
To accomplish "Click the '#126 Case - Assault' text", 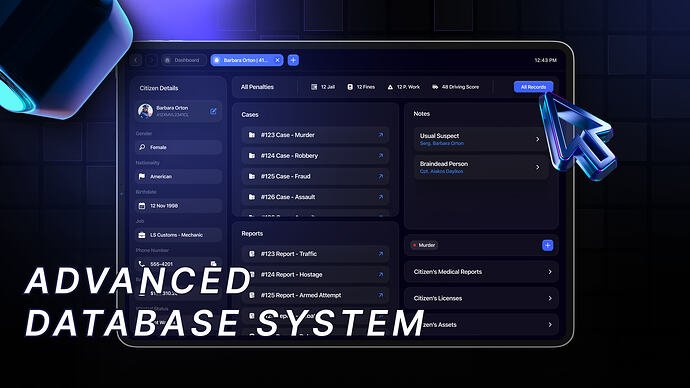I will click(x=288, y=197).
